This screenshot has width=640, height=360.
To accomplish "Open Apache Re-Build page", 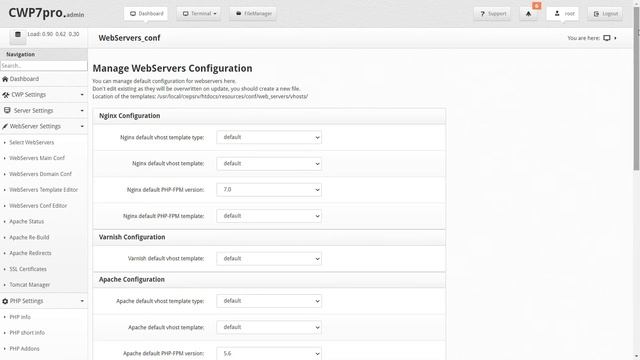I will coord(29,238).
